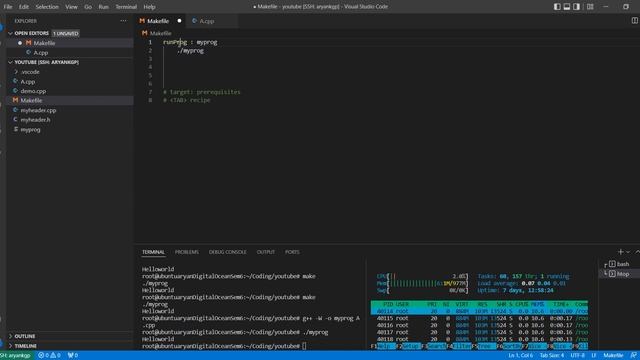Screen dimensions: 640x360
Task: Change Tab Size: 4 indentation setting
Action: pyautogui.click(x=551, y=356)
